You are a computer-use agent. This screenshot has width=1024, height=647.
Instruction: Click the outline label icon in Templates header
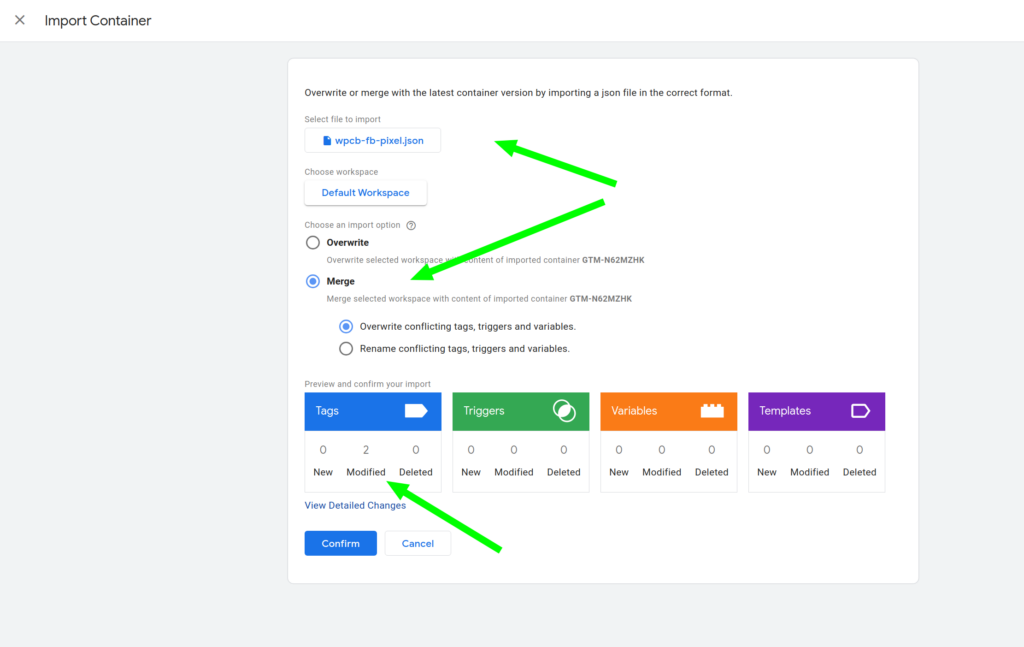[x=860, y=411]
